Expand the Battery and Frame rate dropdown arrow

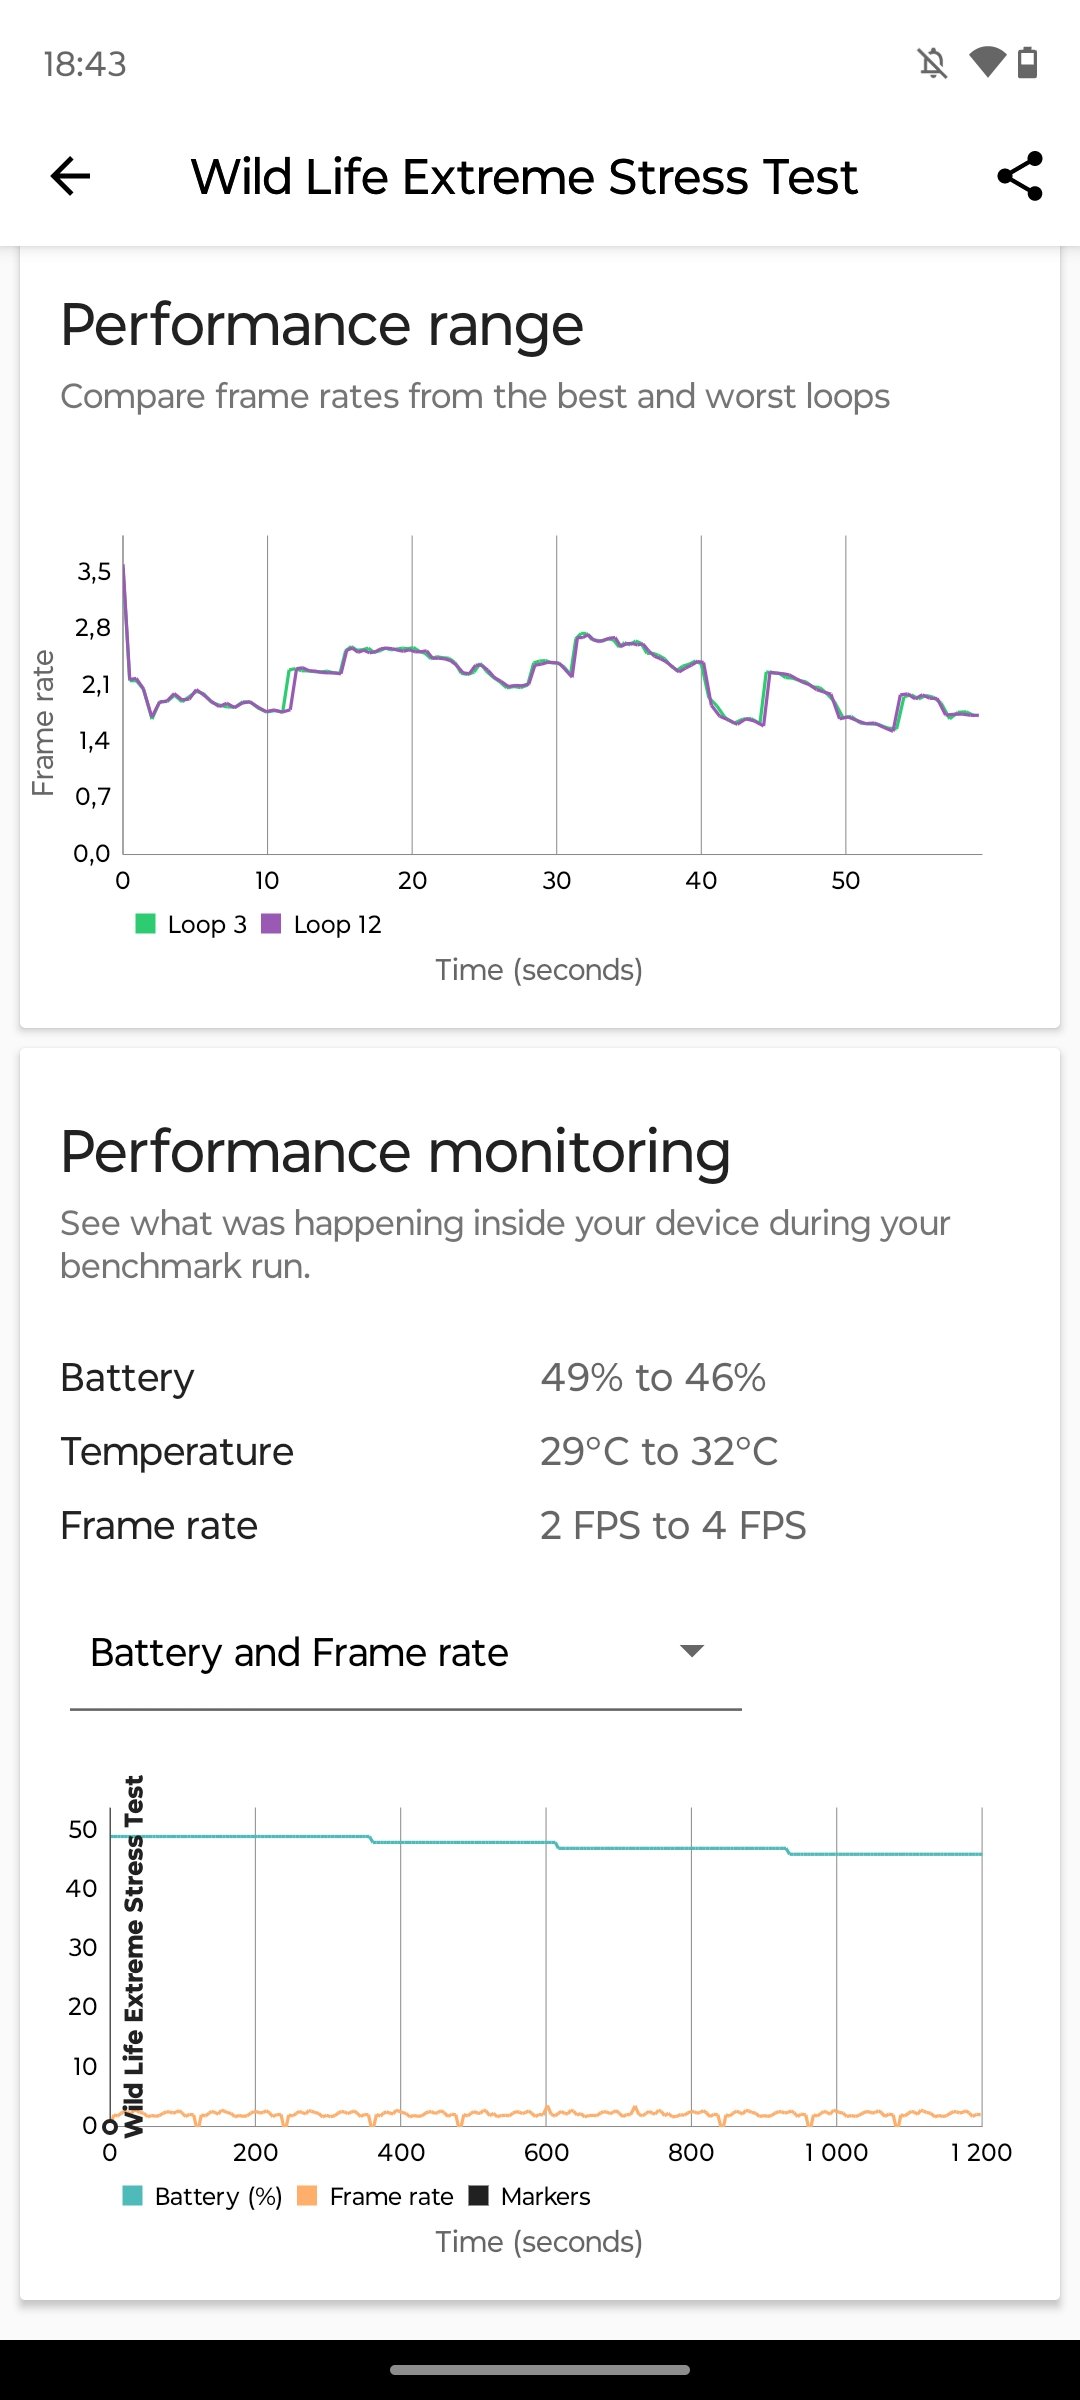(692, 1651)
